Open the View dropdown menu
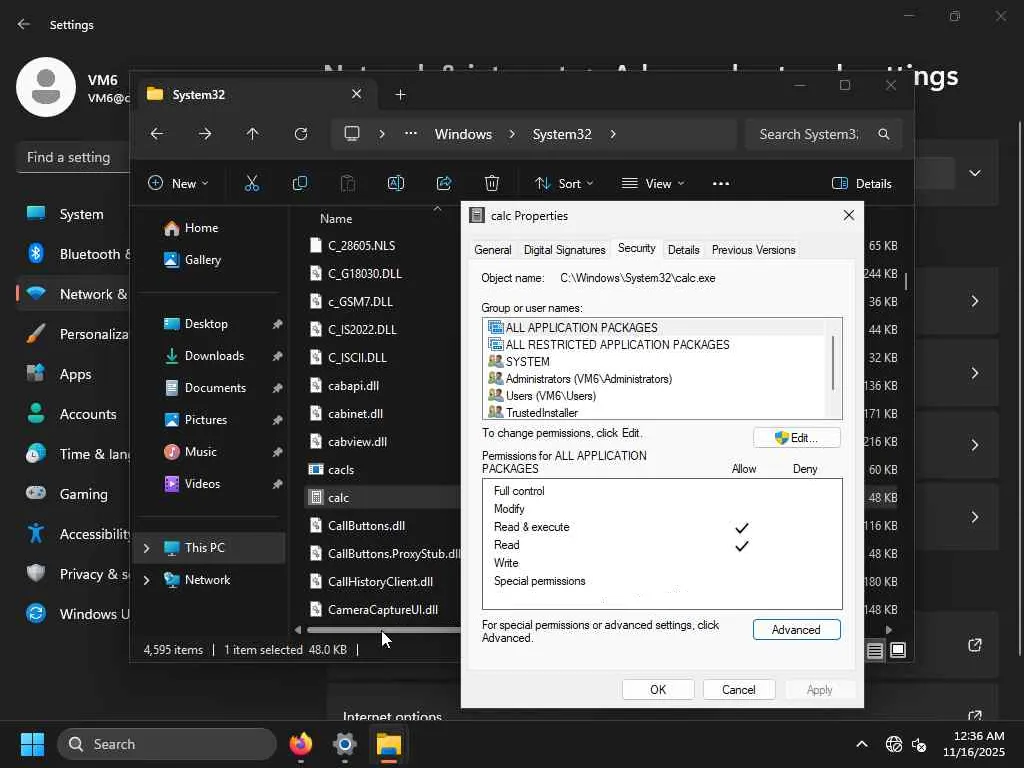Image resolution: width=1024 pixels, height=768 pixels. [x=653, y=184]
